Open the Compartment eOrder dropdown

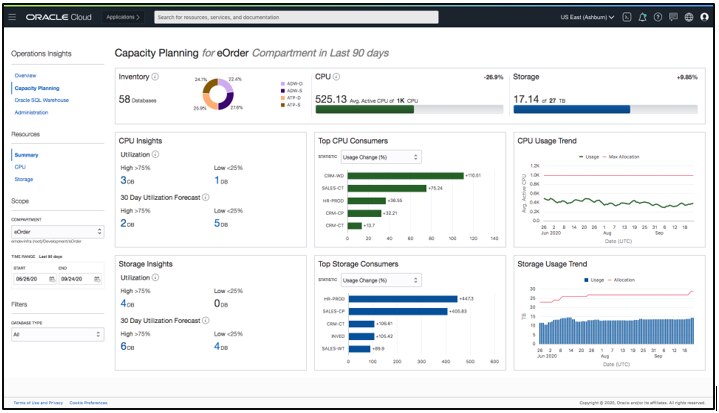(56, 229)
